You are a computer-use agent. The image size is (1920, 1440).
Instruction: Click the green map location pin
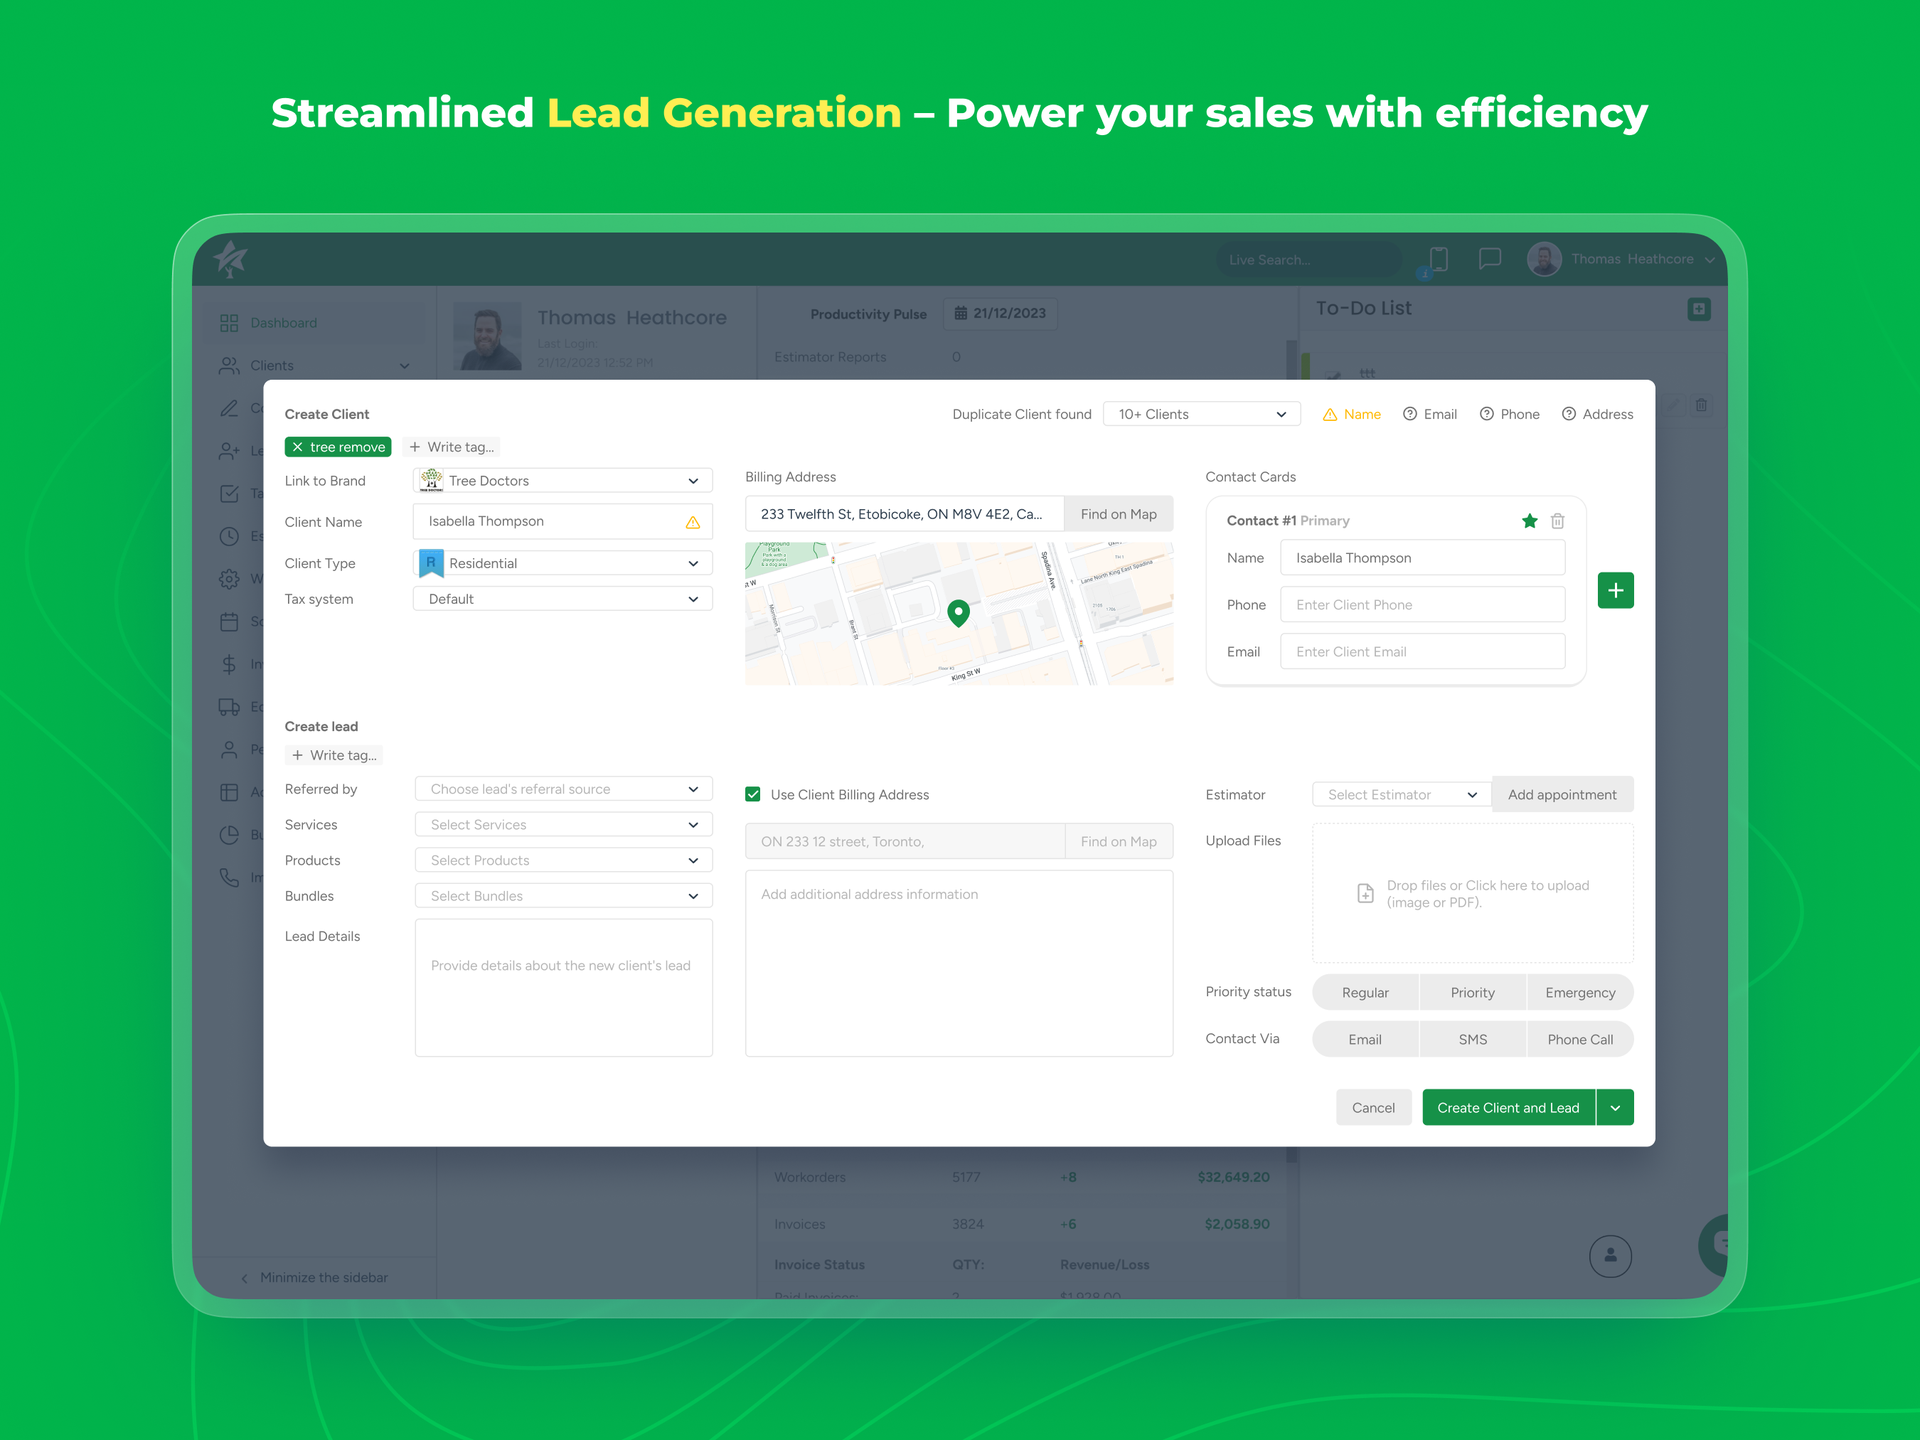coord(958,612)
